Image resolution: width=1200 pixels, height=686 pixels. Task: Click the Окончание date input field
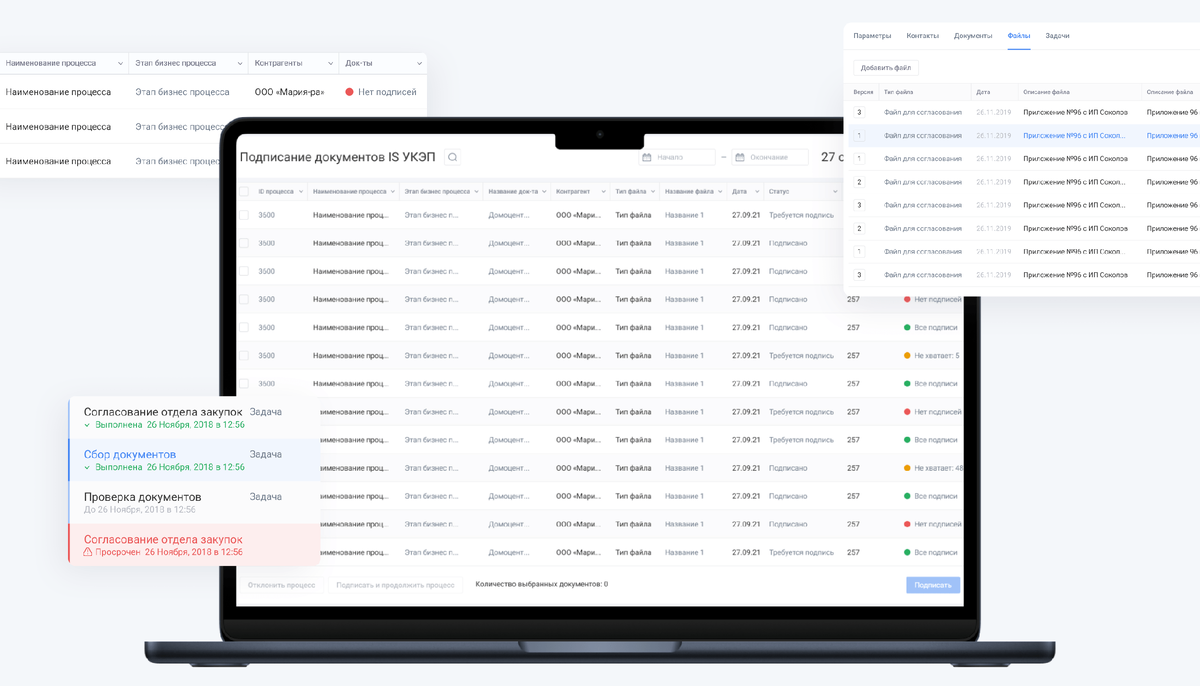tap(770, 157)
